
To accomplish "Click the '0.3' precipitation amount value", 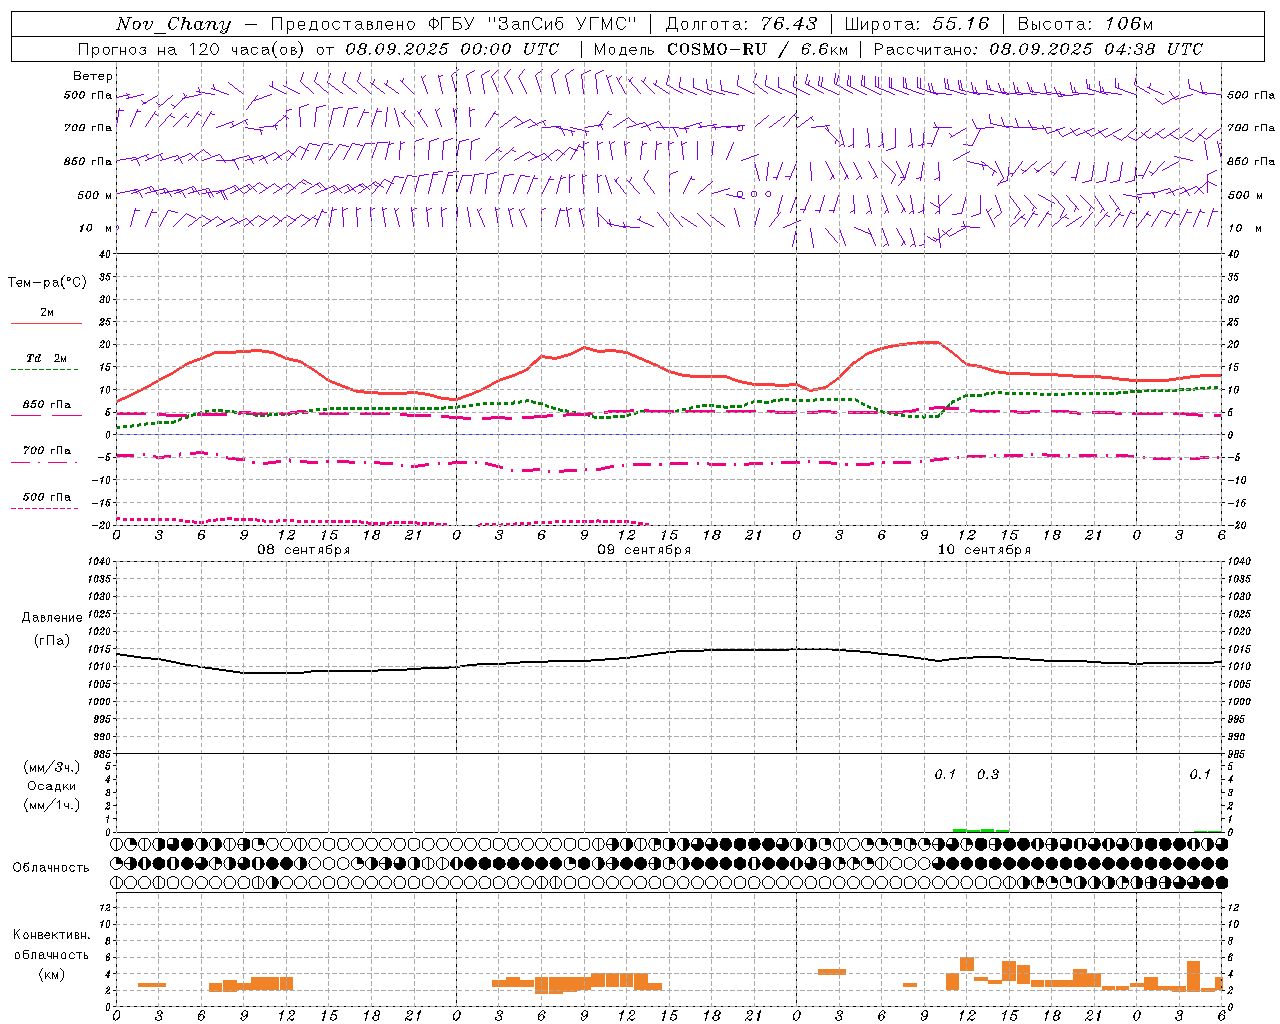I will (x=987, y=775).
